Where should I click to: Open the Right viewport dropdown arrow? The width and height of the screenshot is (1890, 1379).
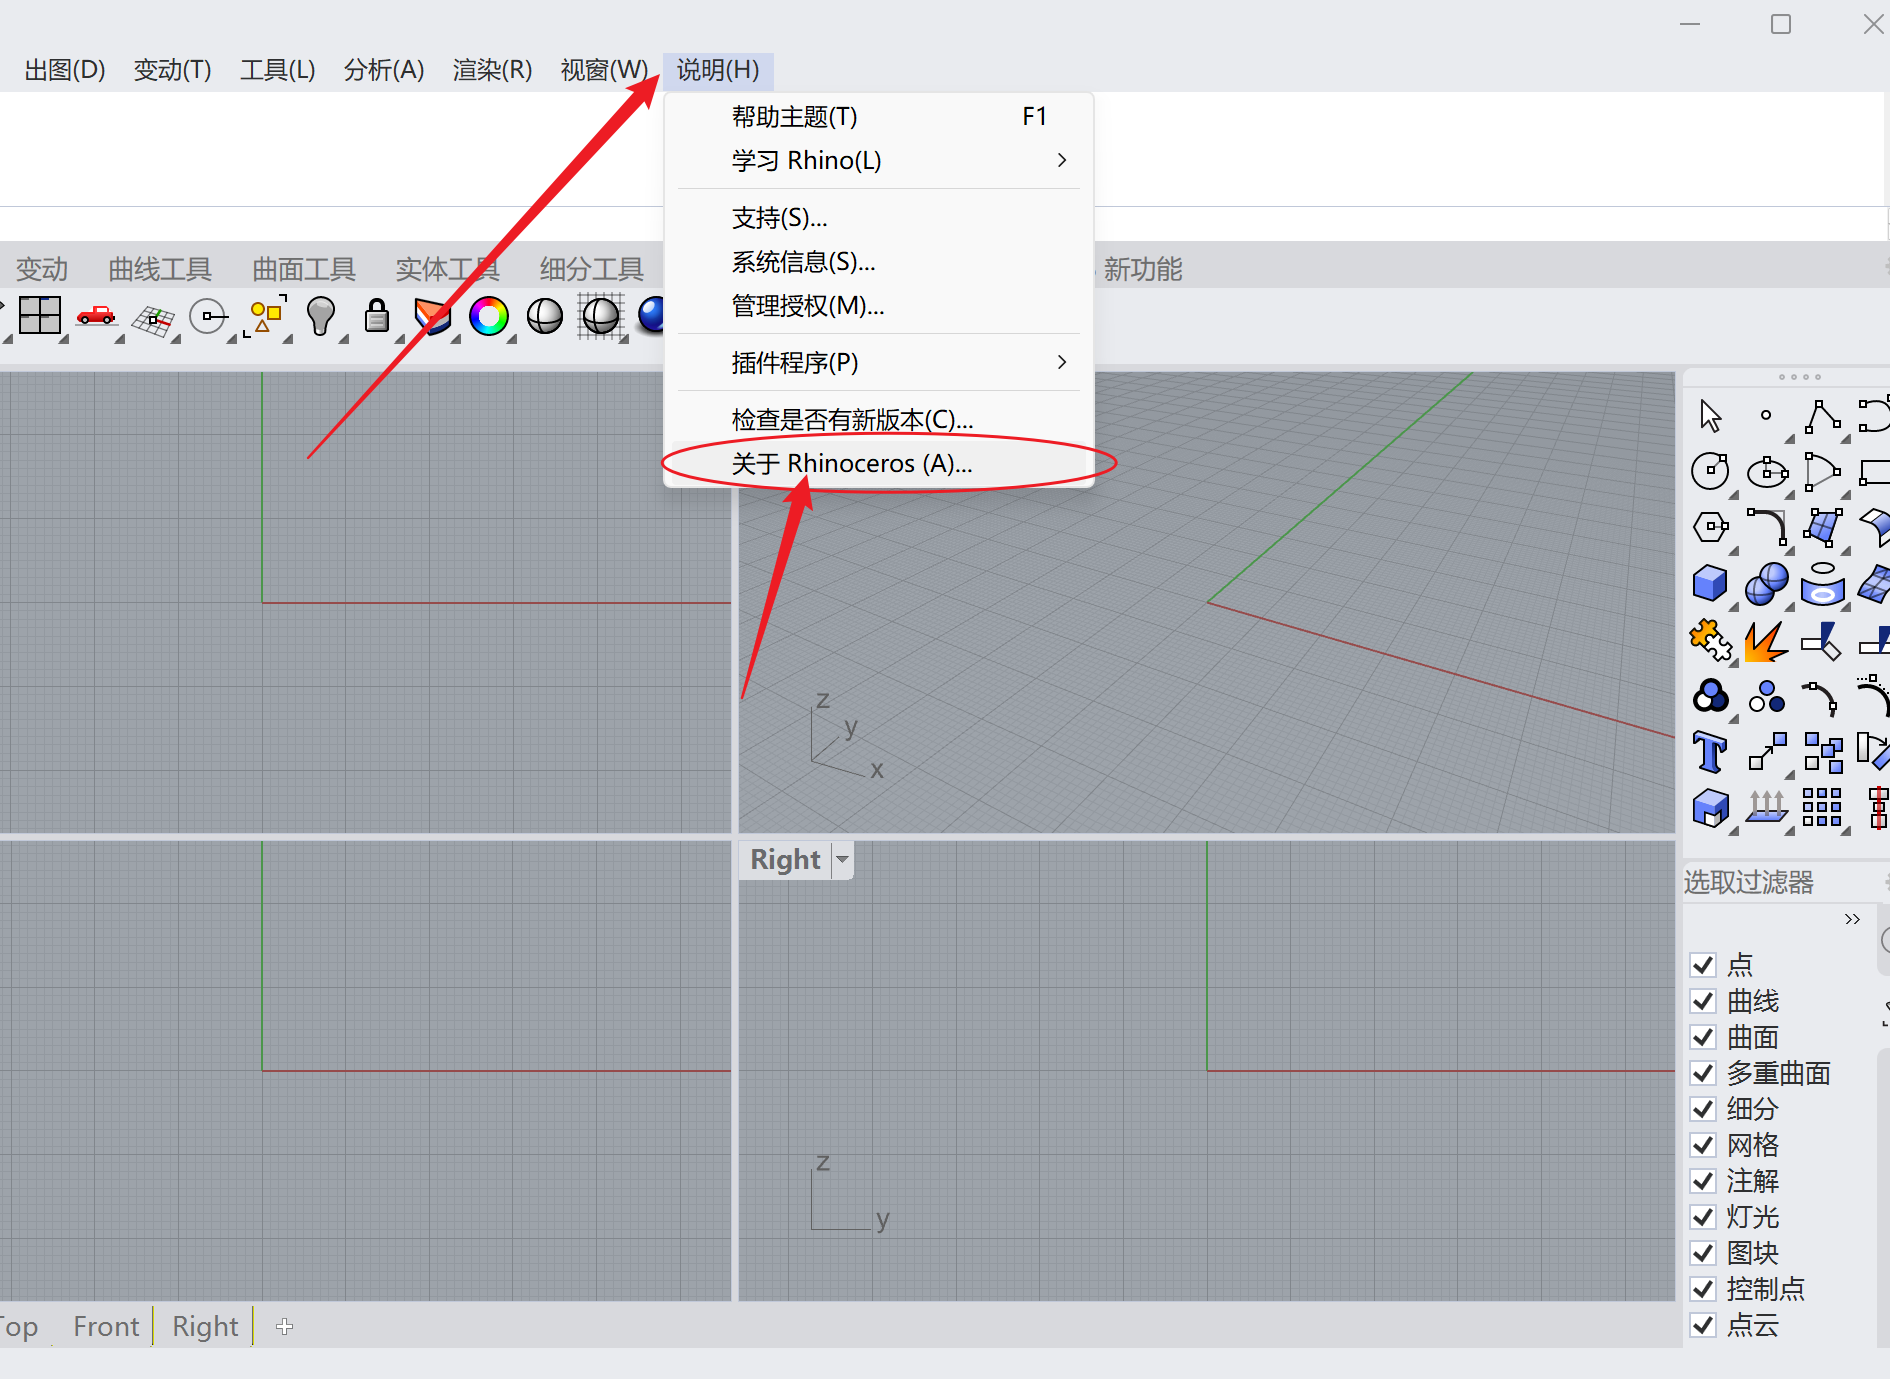842,860
